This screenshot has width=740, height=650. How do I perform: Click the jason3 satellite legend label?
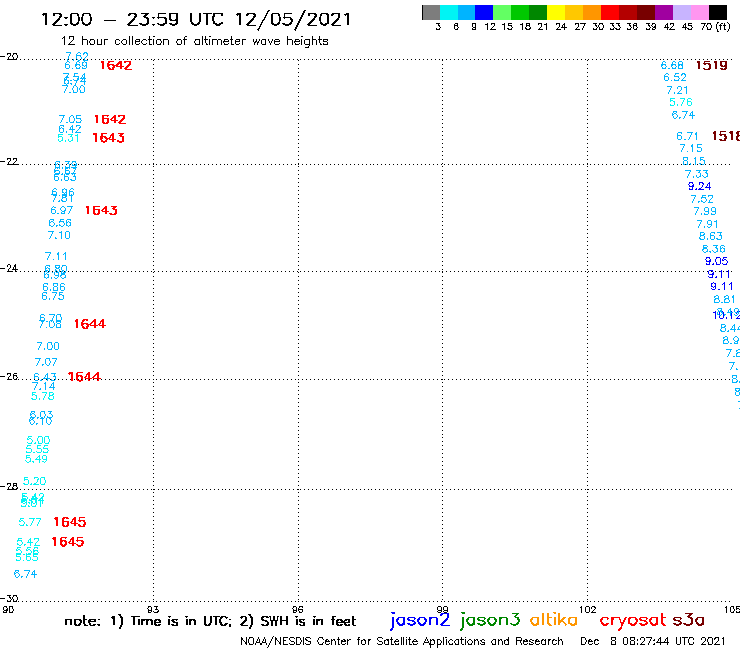point(489,620)
